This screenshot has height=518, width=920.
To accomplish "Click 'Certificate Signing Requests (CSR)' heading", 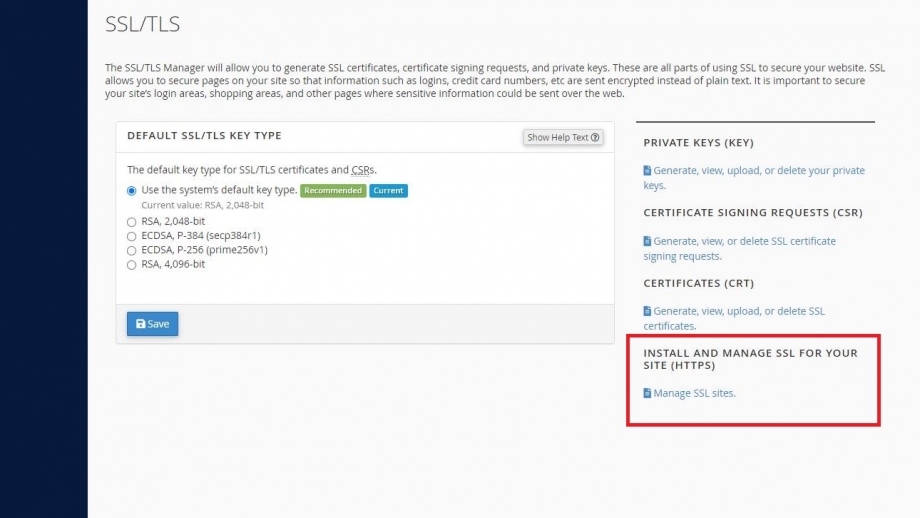I will coord(753,212).
